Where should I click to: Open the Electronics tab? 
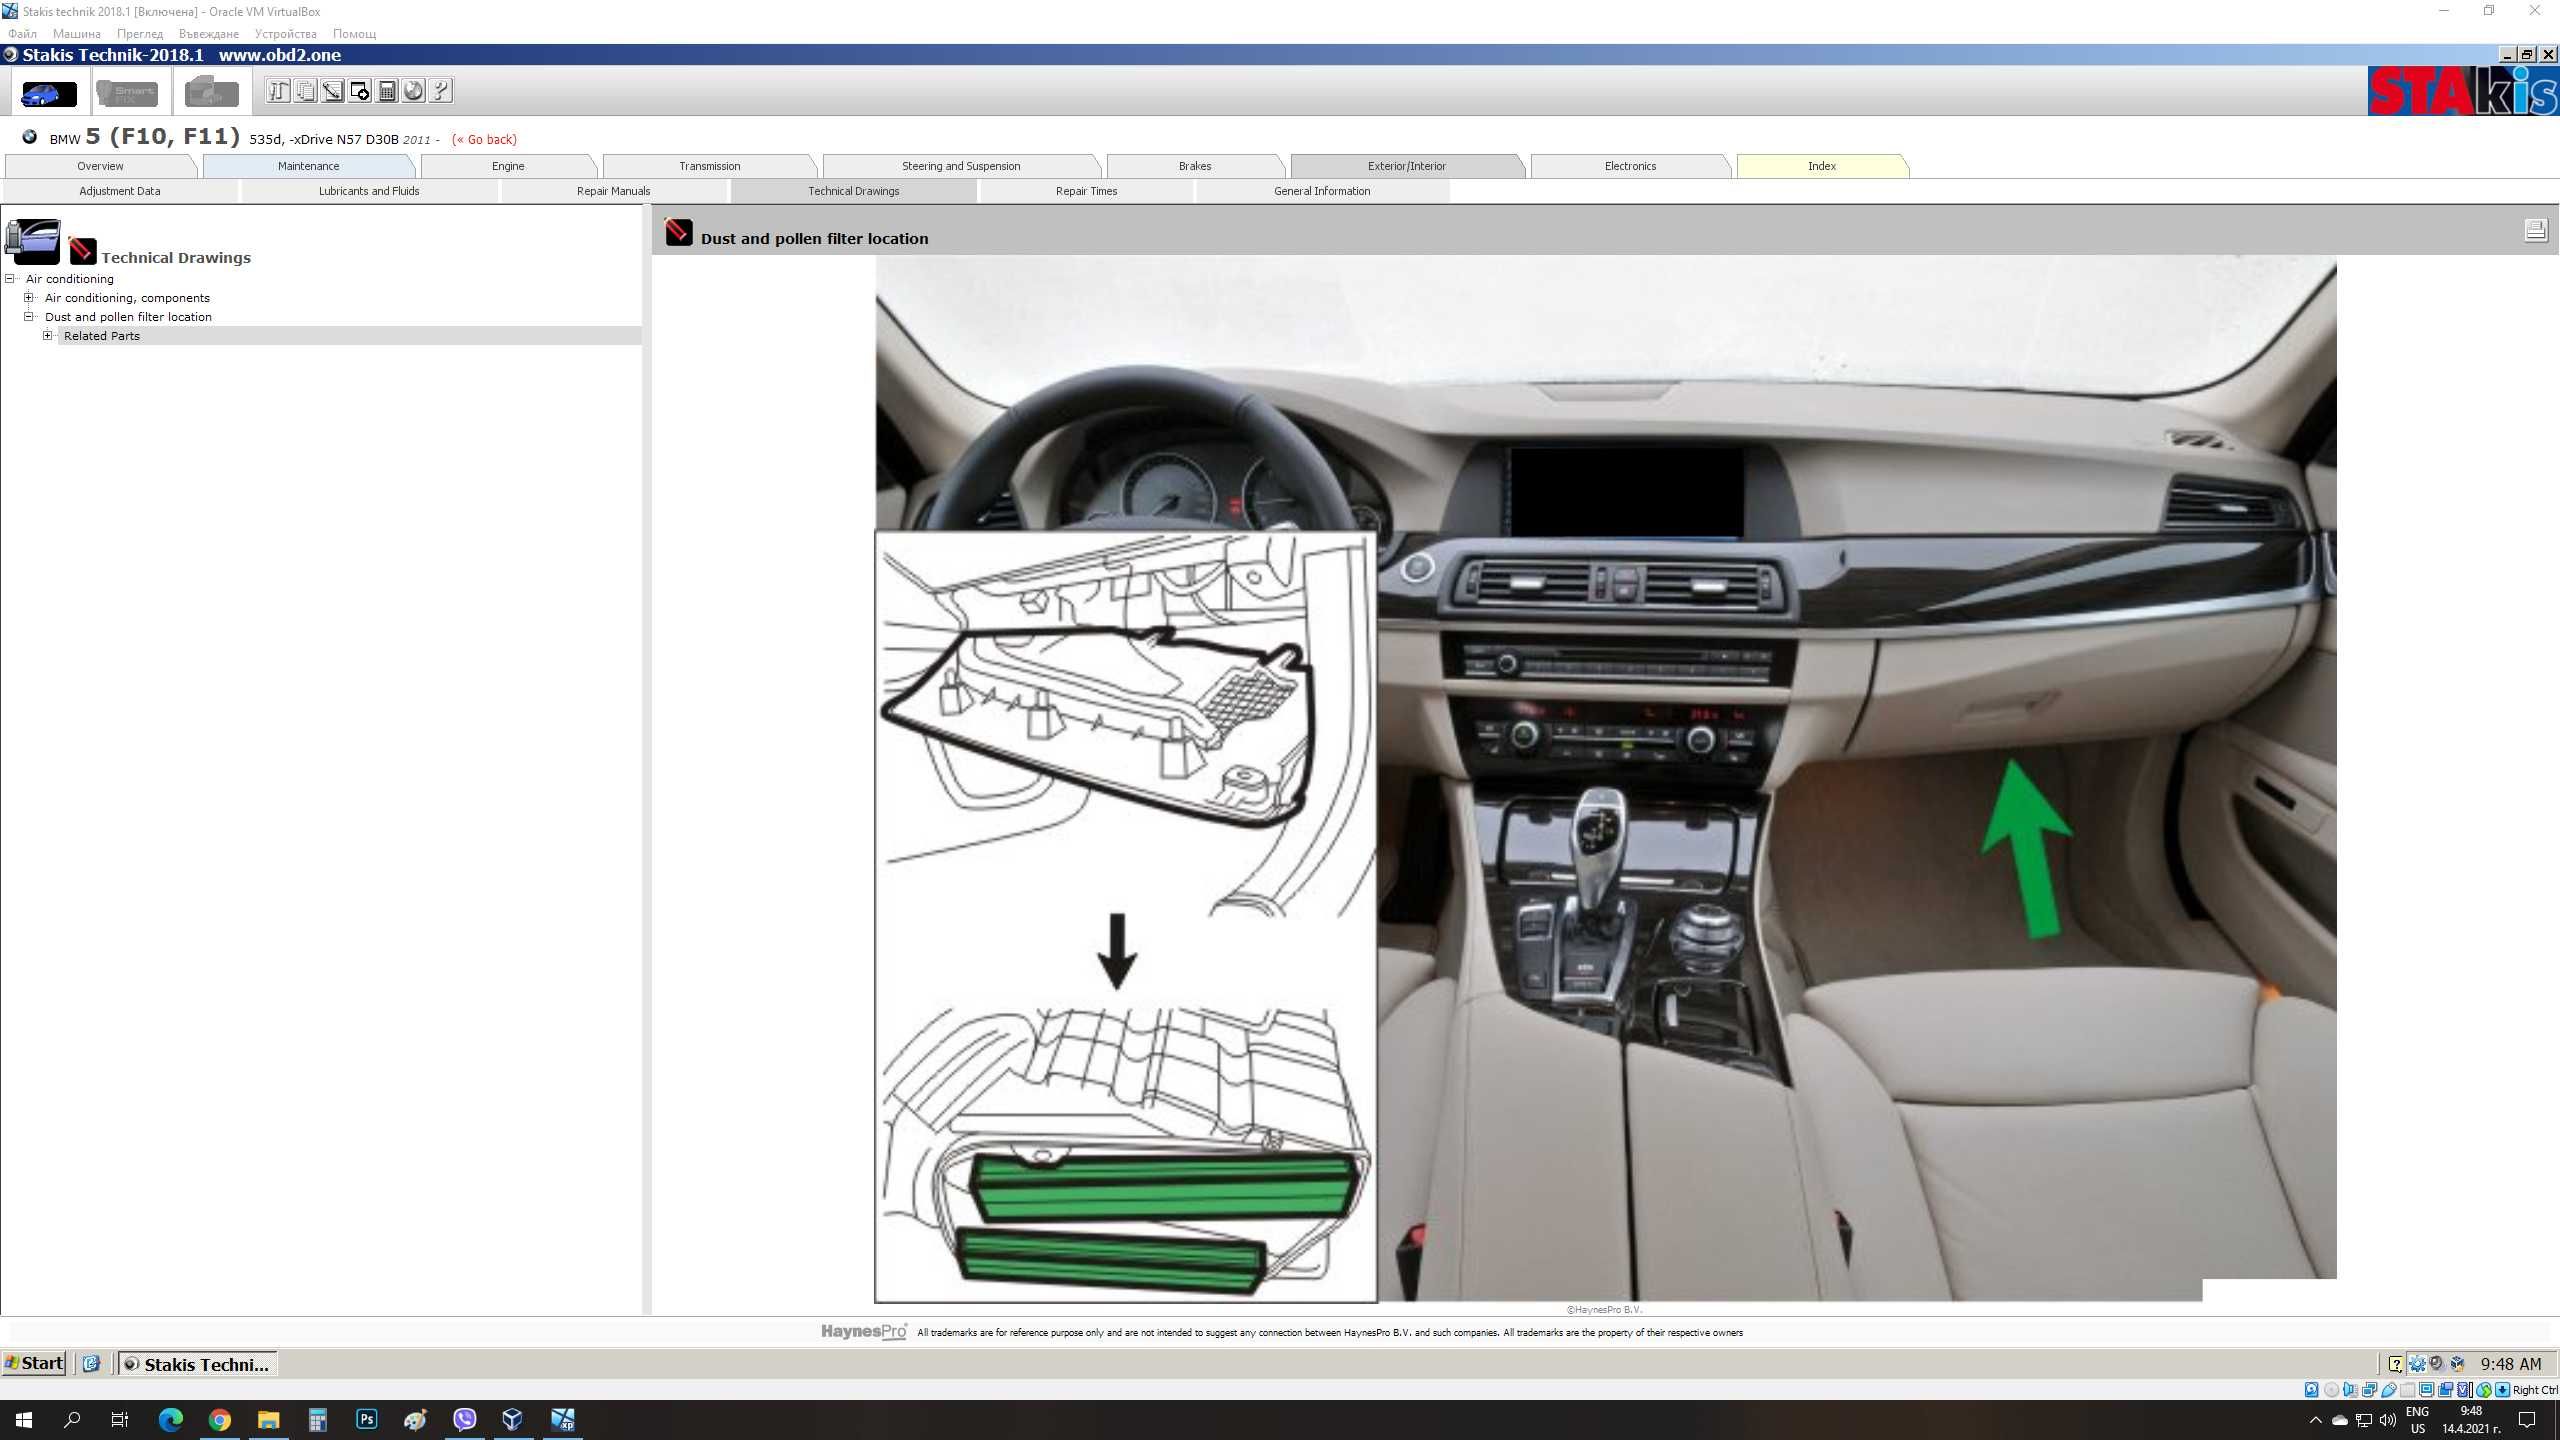coord(1630,166)
